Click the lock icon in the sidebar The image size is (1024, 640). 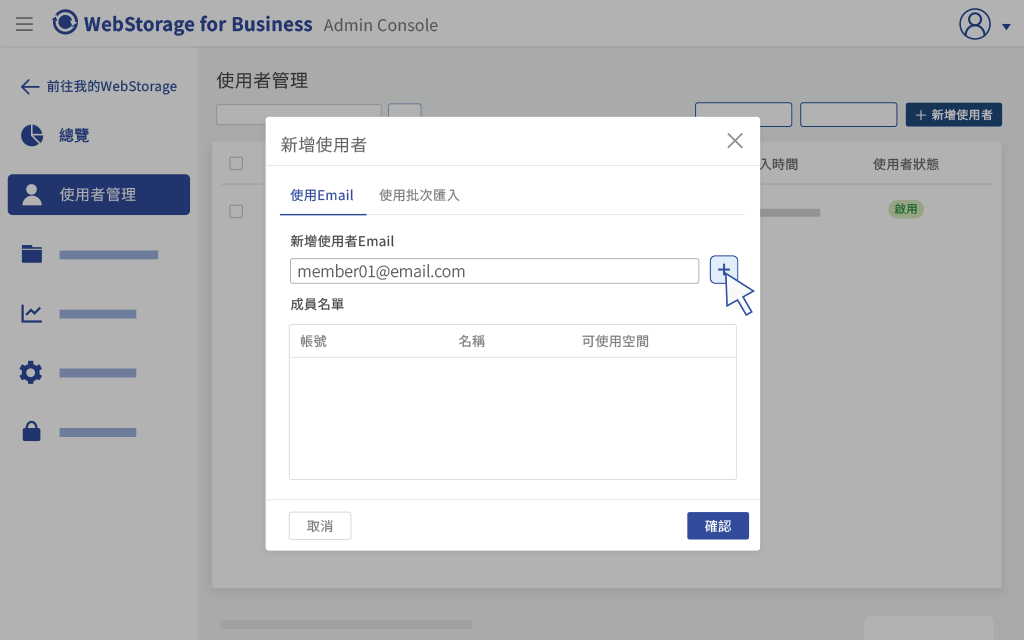(x=31, y=431)
